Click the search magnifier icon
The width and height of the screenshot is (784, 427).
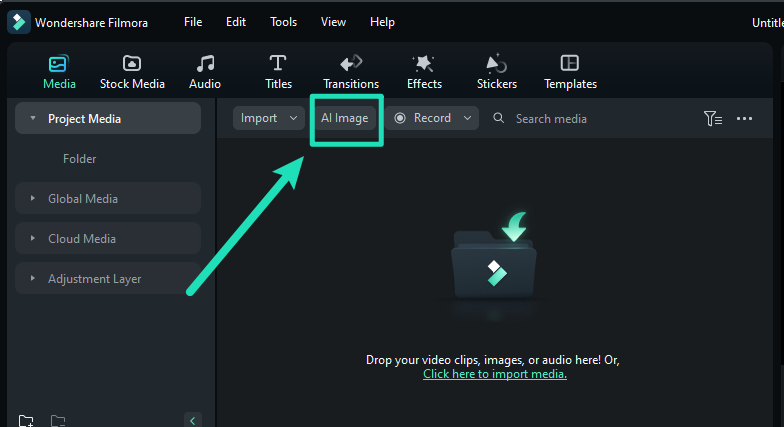tap(498, 118)
